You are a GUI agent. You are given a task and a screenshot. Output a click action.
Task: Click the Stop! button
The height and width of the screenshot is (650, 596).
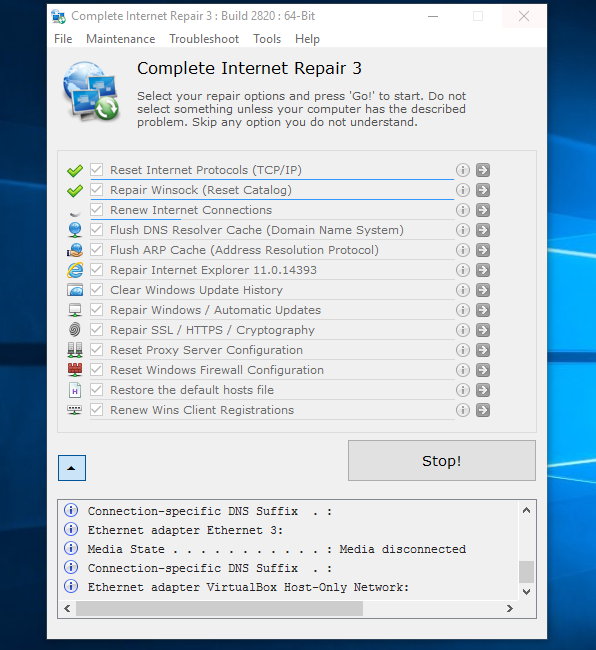(x=442, y=461)
